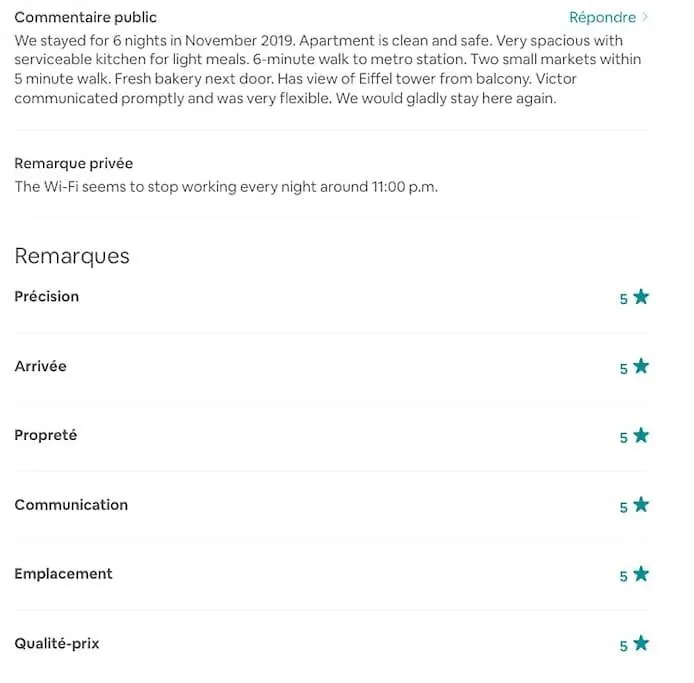Click the Répondre link

(x=602, y=17)
